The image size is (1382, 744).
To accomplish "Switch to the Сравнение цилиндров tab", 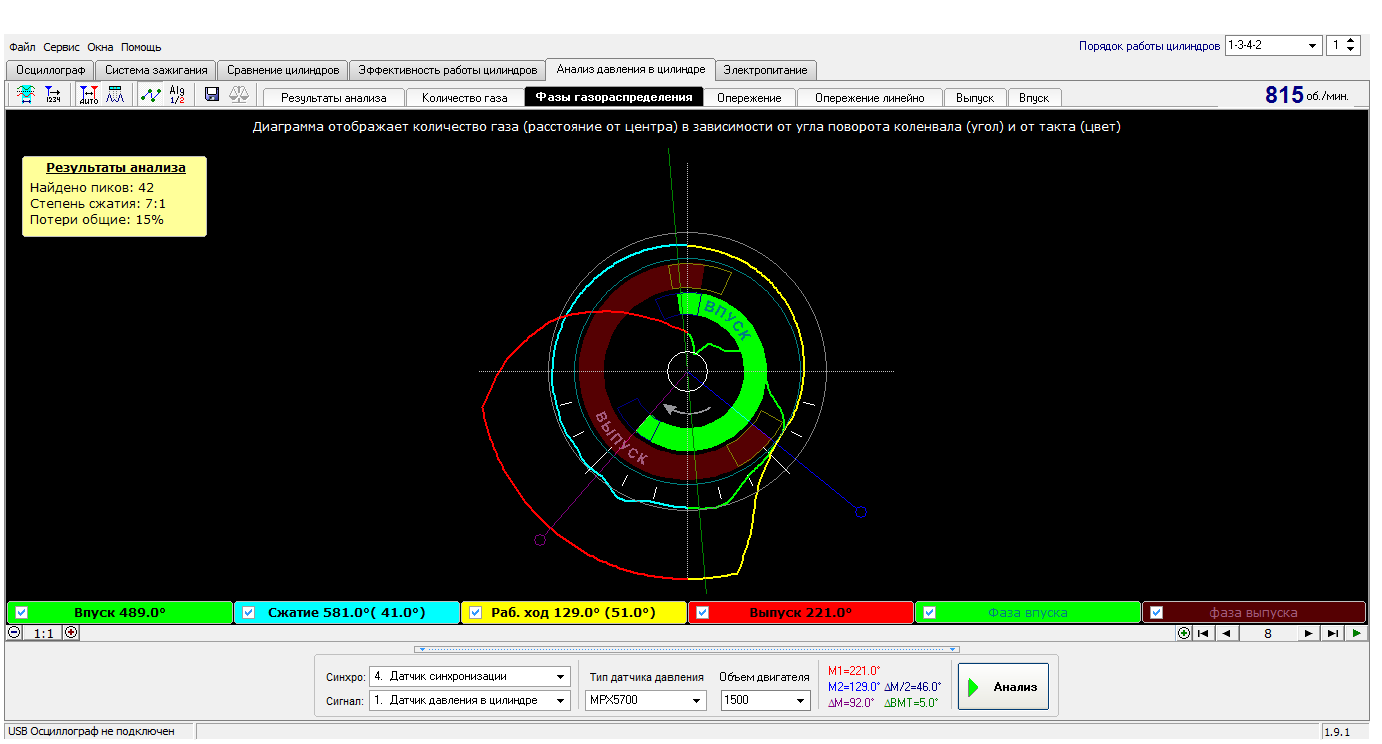I will 283,70.
